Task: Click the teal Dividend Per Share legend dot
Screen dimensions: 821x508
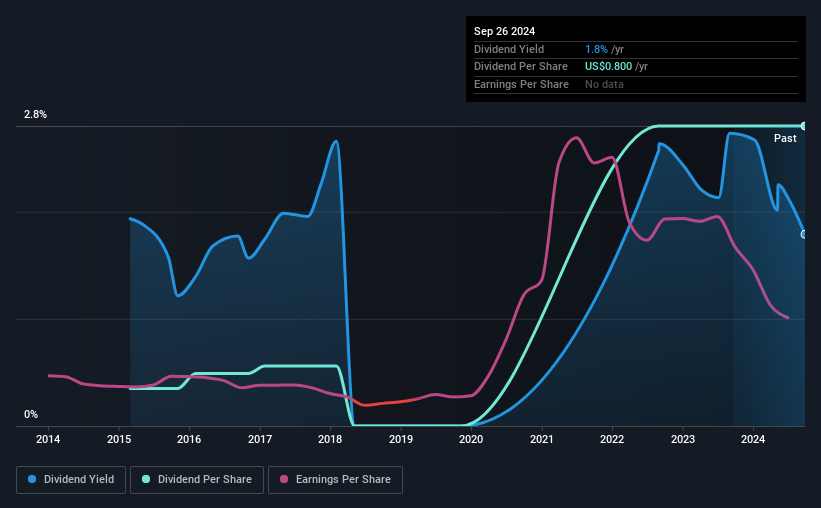Action: (x=146, y=479)
